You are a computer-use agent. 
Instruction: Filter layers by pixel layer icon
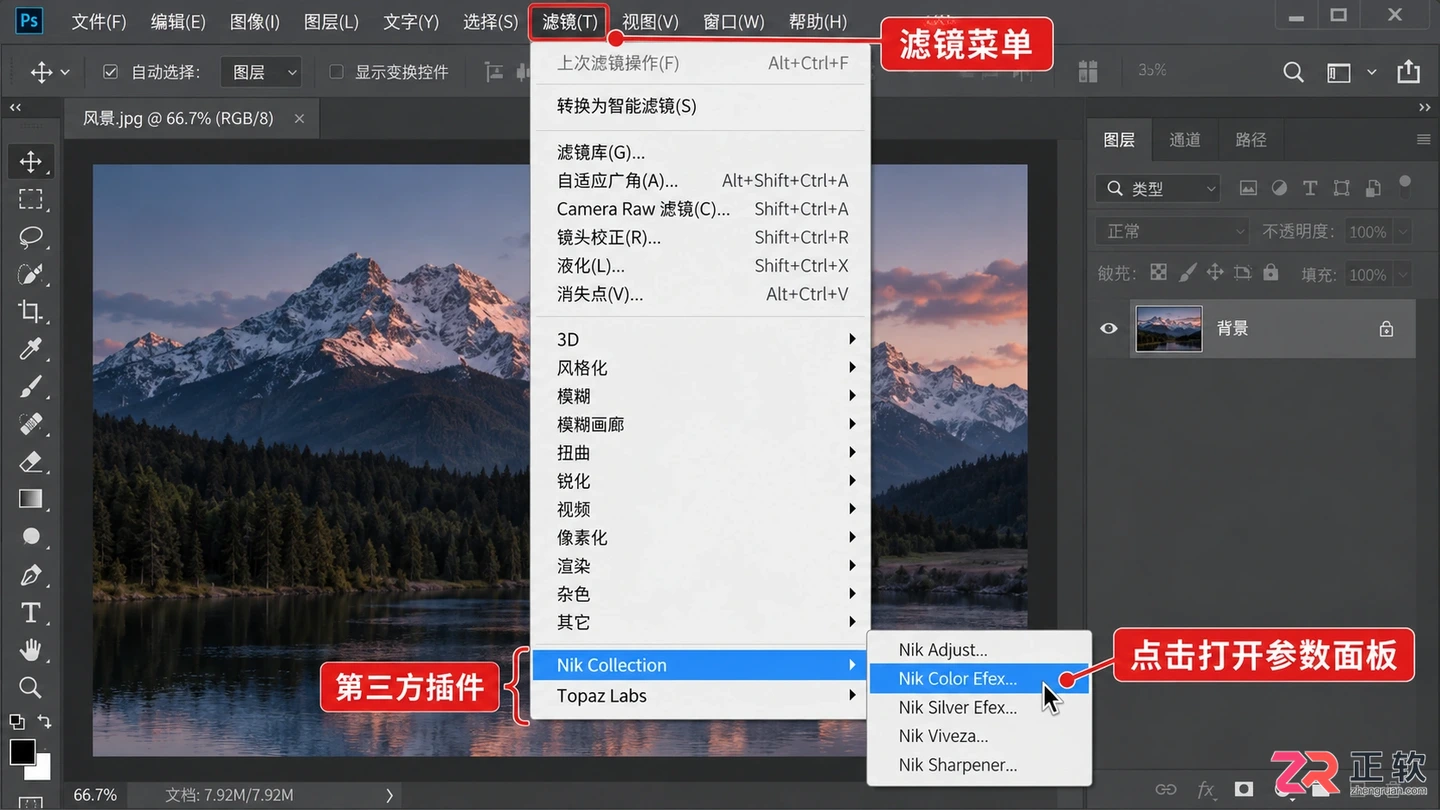coord(1248,188)
